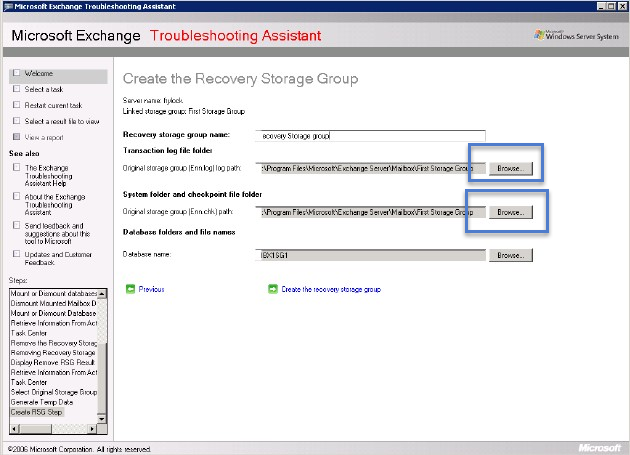Tick the Updates and Customer Feedback checkbox

16,254
